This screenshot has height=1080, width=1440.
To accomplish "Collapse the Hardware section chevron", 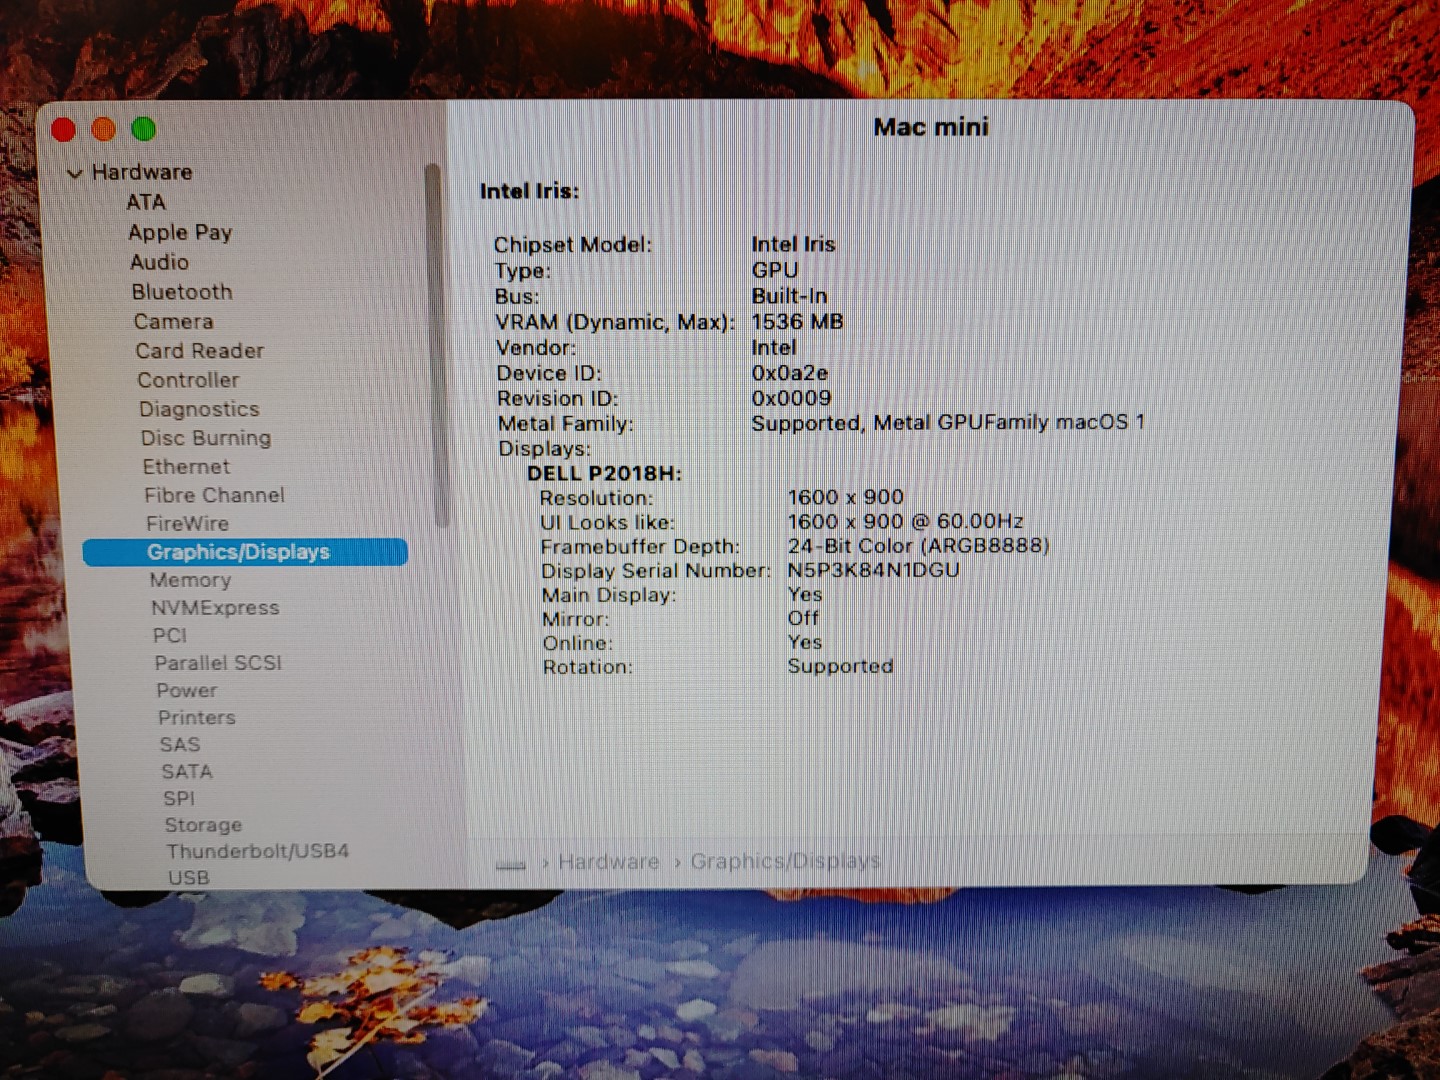I will (x=74, y=173).
